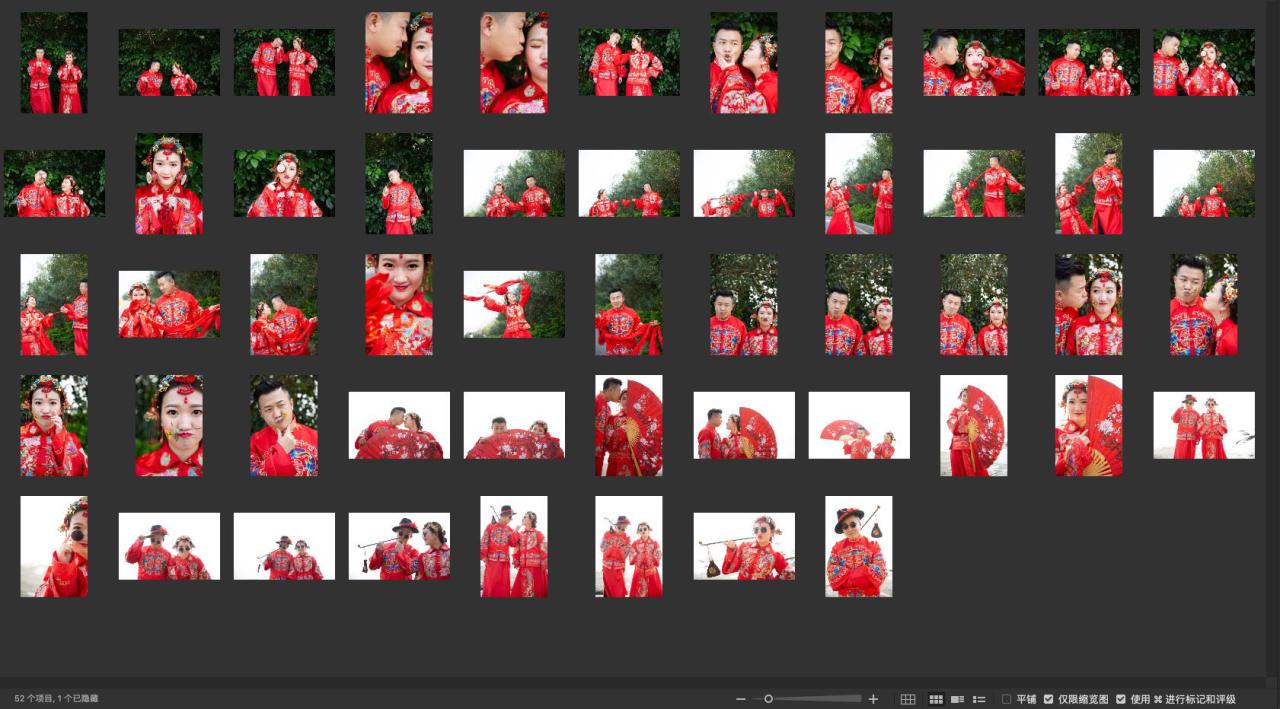1280x709 pixels.
Task: Click the plus icon to enlarge thumbnails
Action: point(873,699)
